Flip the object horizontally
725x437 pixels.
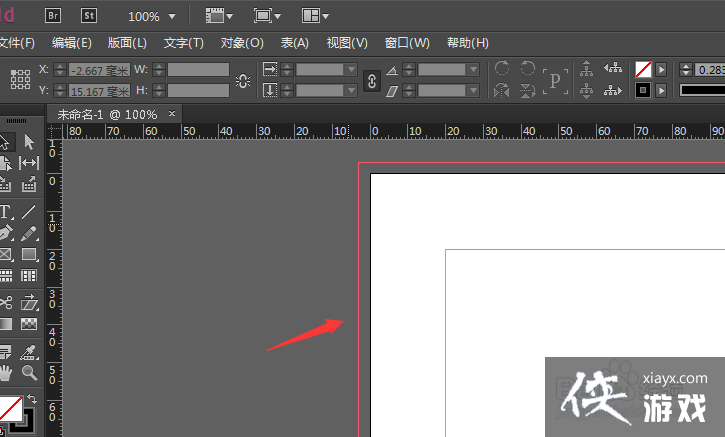502,90
